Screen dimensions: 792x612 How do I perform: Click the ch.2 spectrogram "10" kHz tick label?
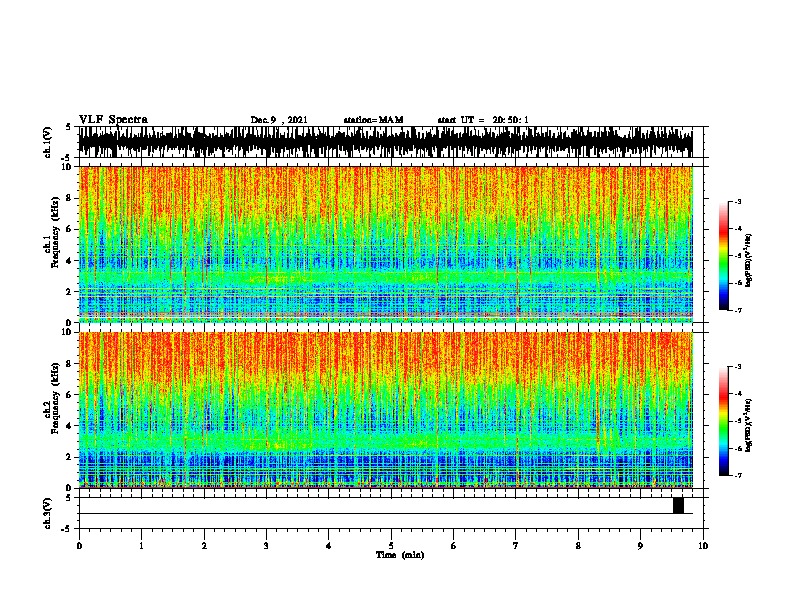[67, 332]
